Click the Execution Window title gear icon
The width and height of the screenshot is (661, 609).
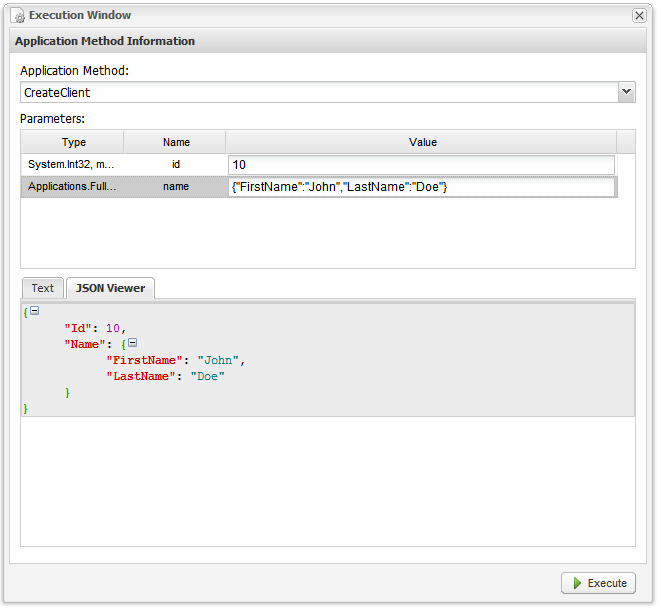coord(19,16)
